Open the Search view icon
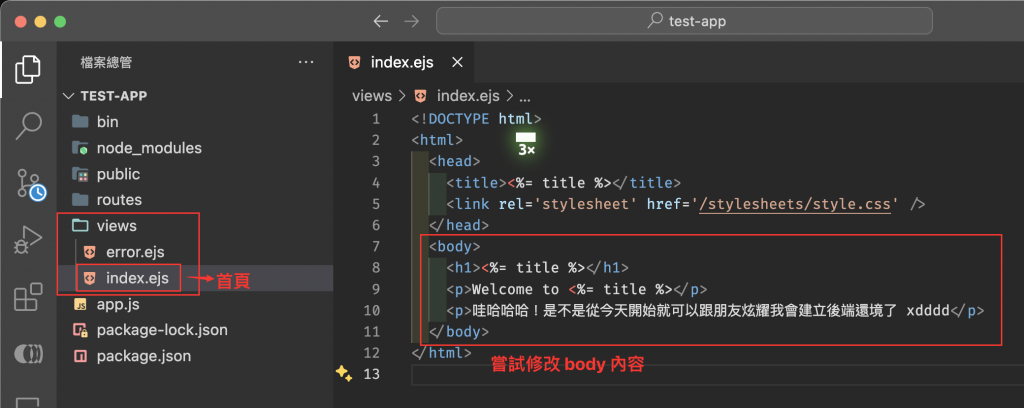Screen dimensions: 1024x408 (29, 126)
